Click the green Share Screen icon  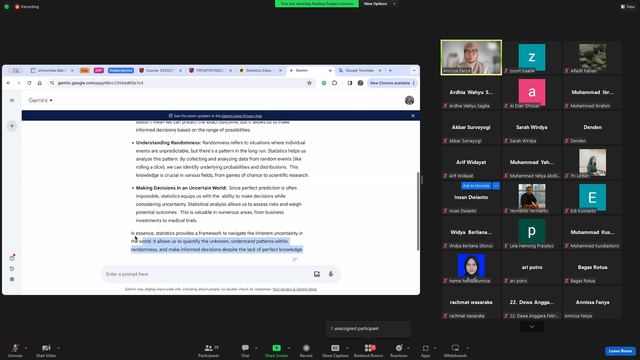(x=276, y=348)
